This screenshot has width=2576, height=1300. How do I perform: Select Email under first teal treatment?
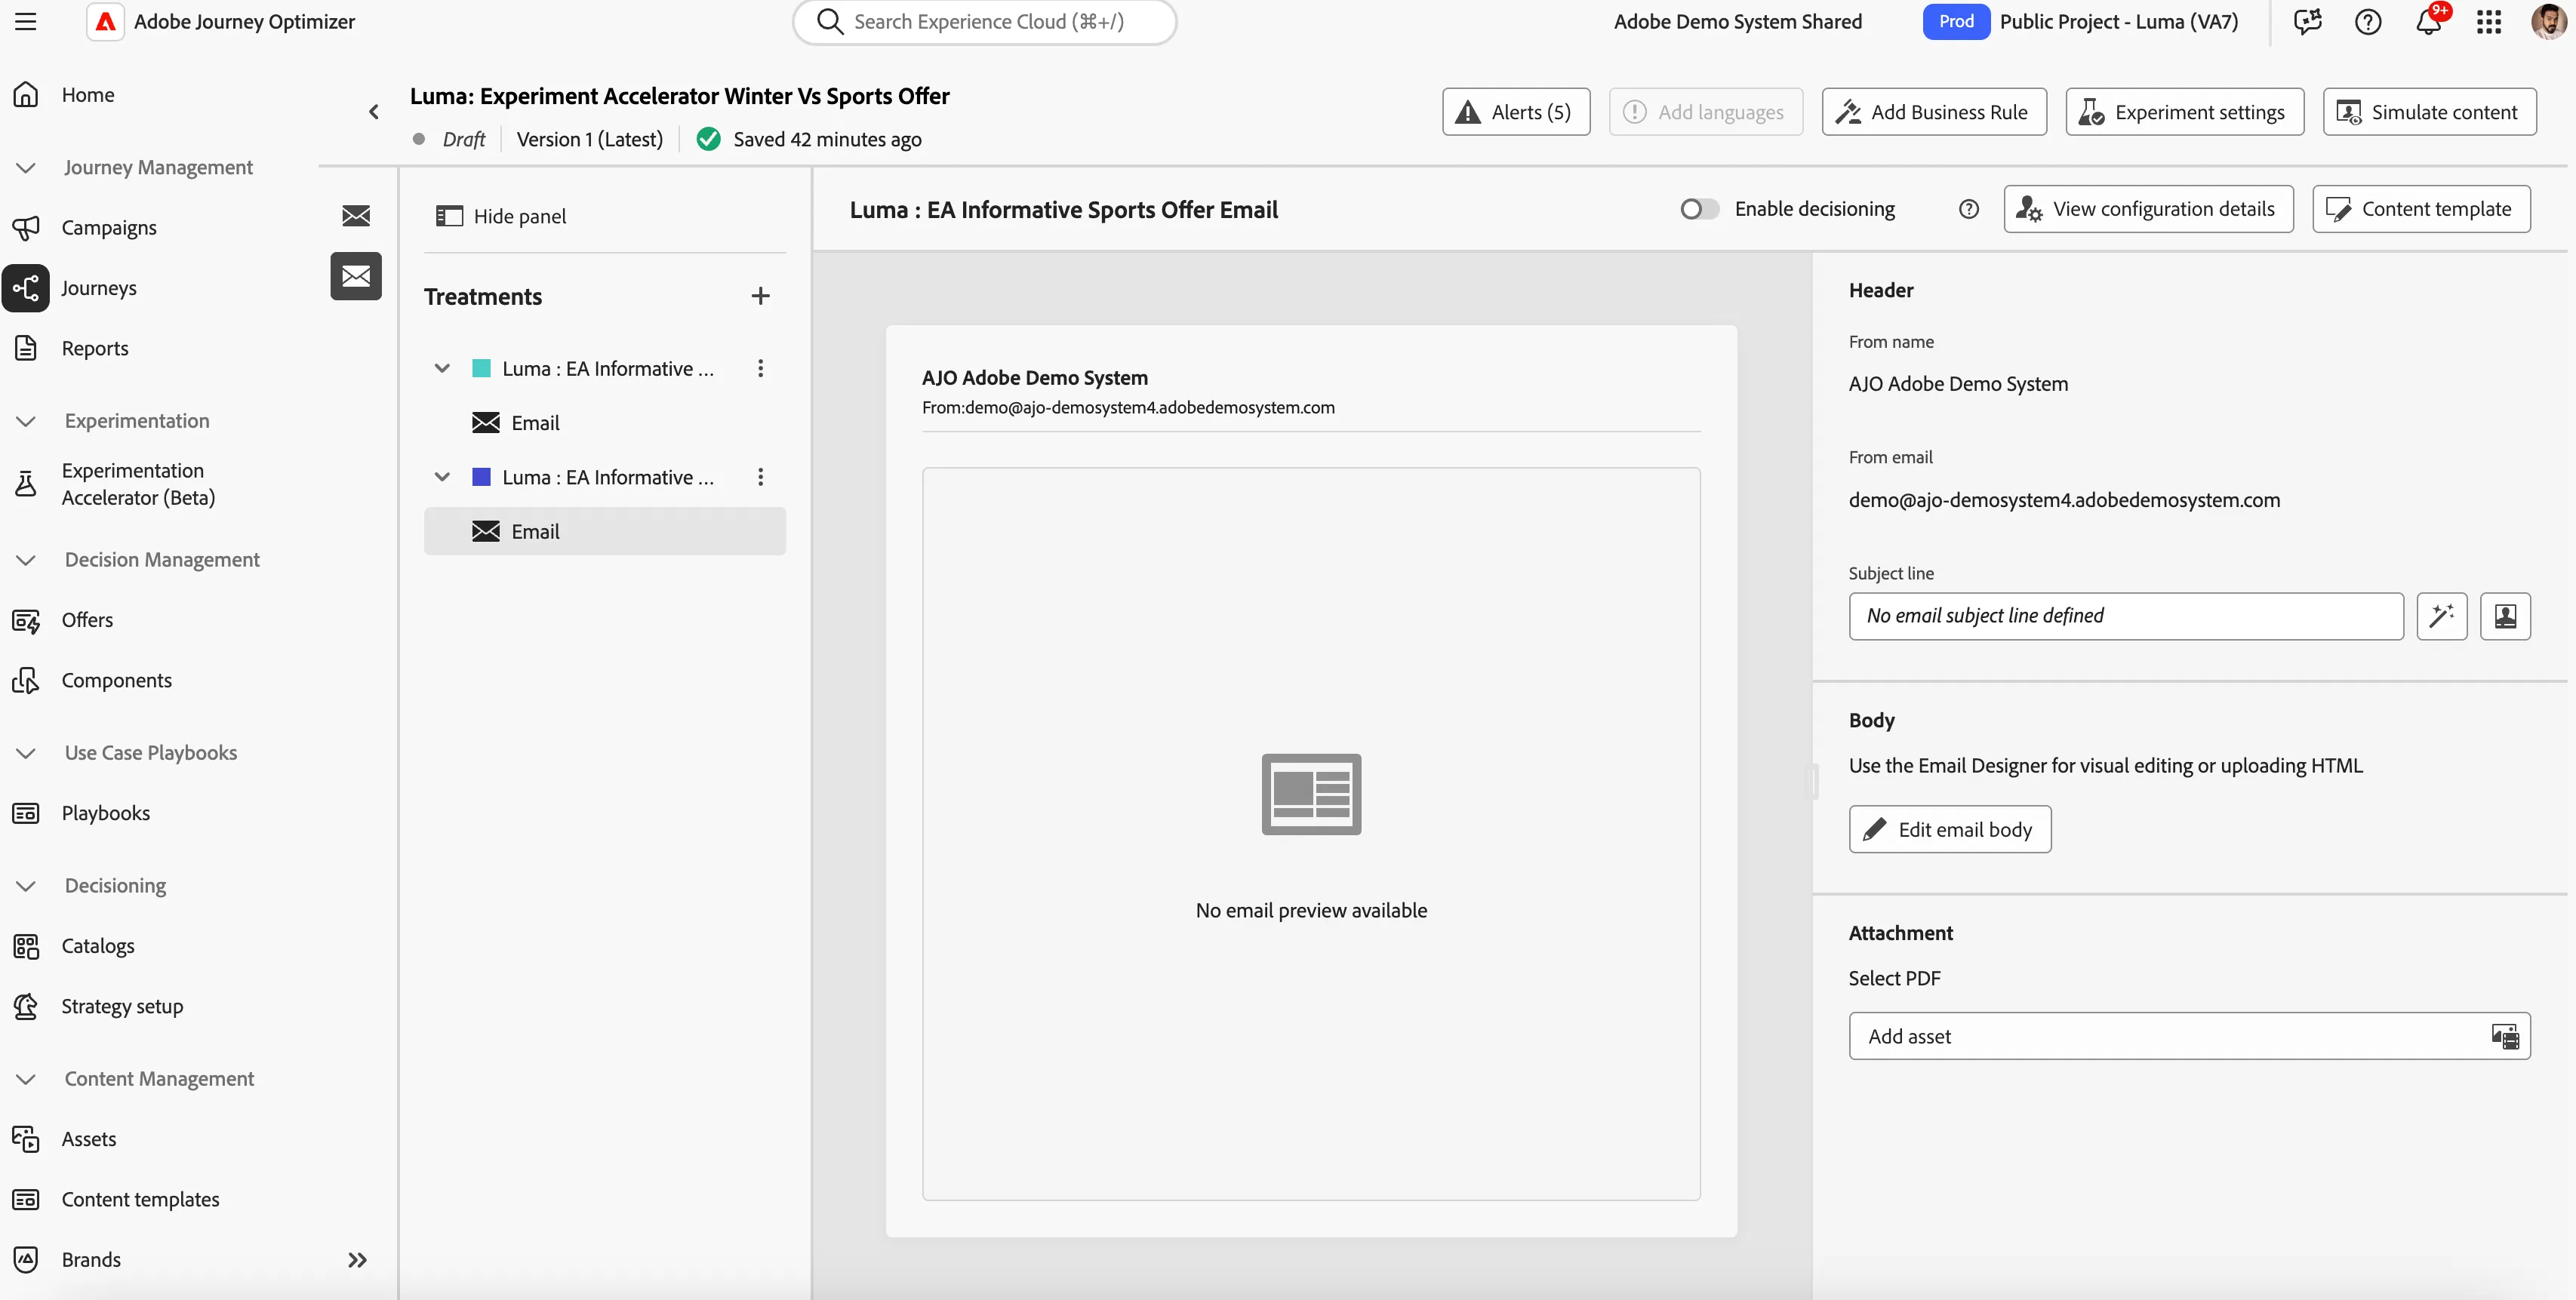[604, 423]
